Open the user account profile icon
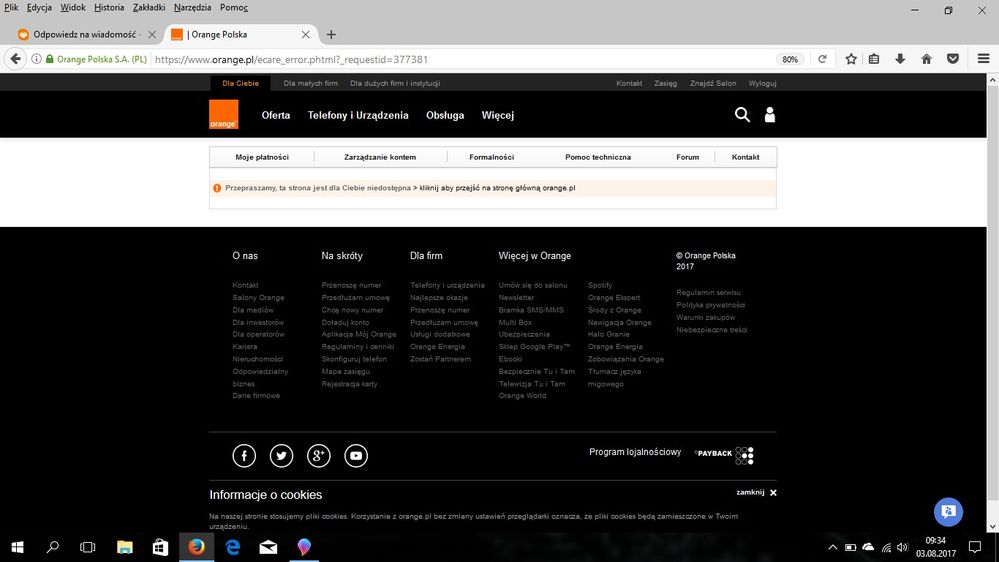This screenshot has width=999, height=562. (769, 115)
